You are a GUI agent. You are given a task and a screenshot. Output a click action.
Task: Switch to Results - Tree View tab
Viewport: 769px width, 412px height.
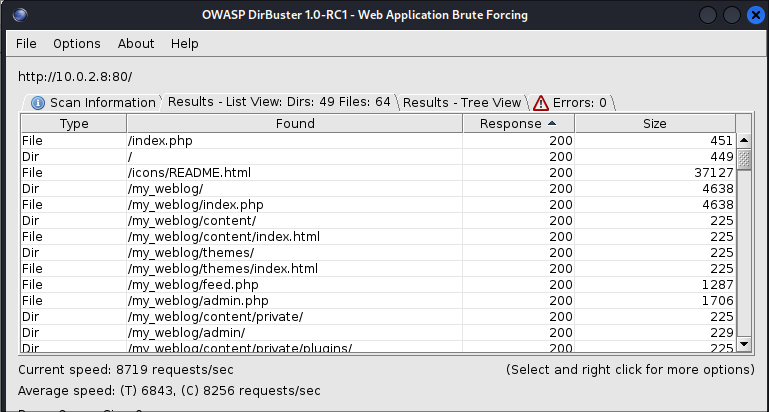coord(461,102)
